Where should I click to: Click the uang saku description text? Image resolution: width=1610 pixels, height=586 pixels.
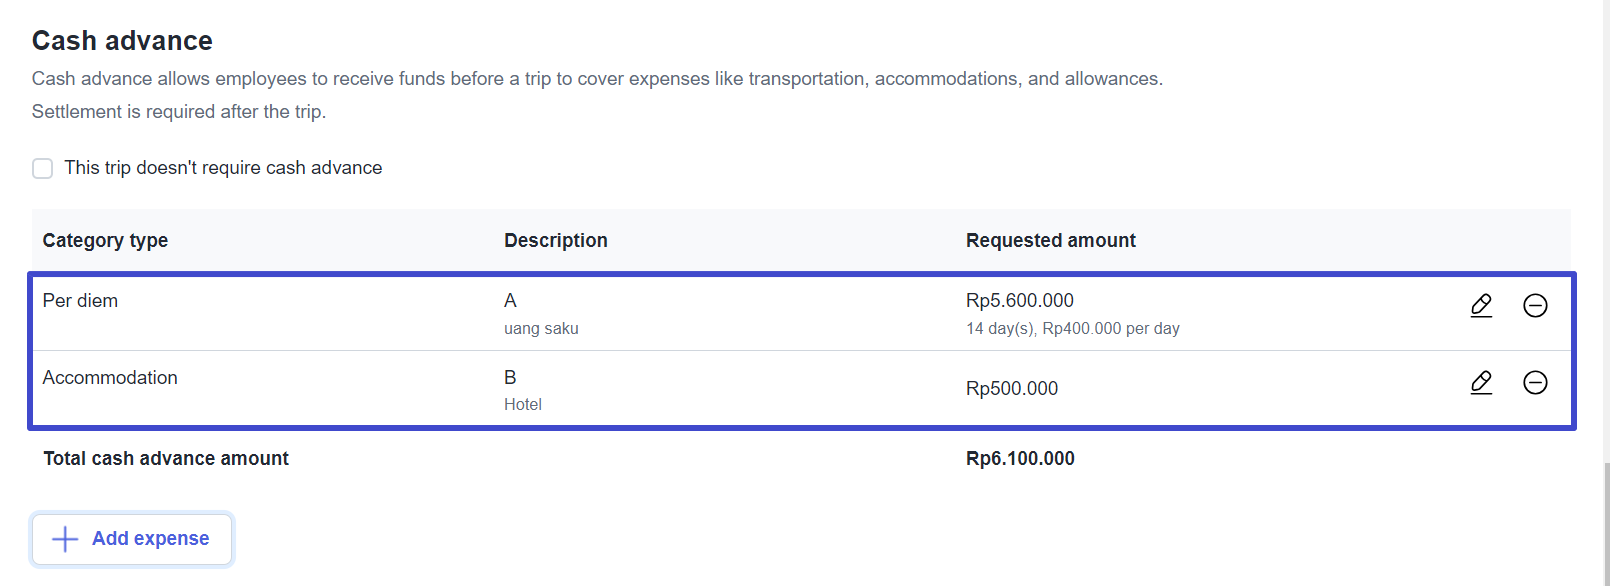pos(541,328)
